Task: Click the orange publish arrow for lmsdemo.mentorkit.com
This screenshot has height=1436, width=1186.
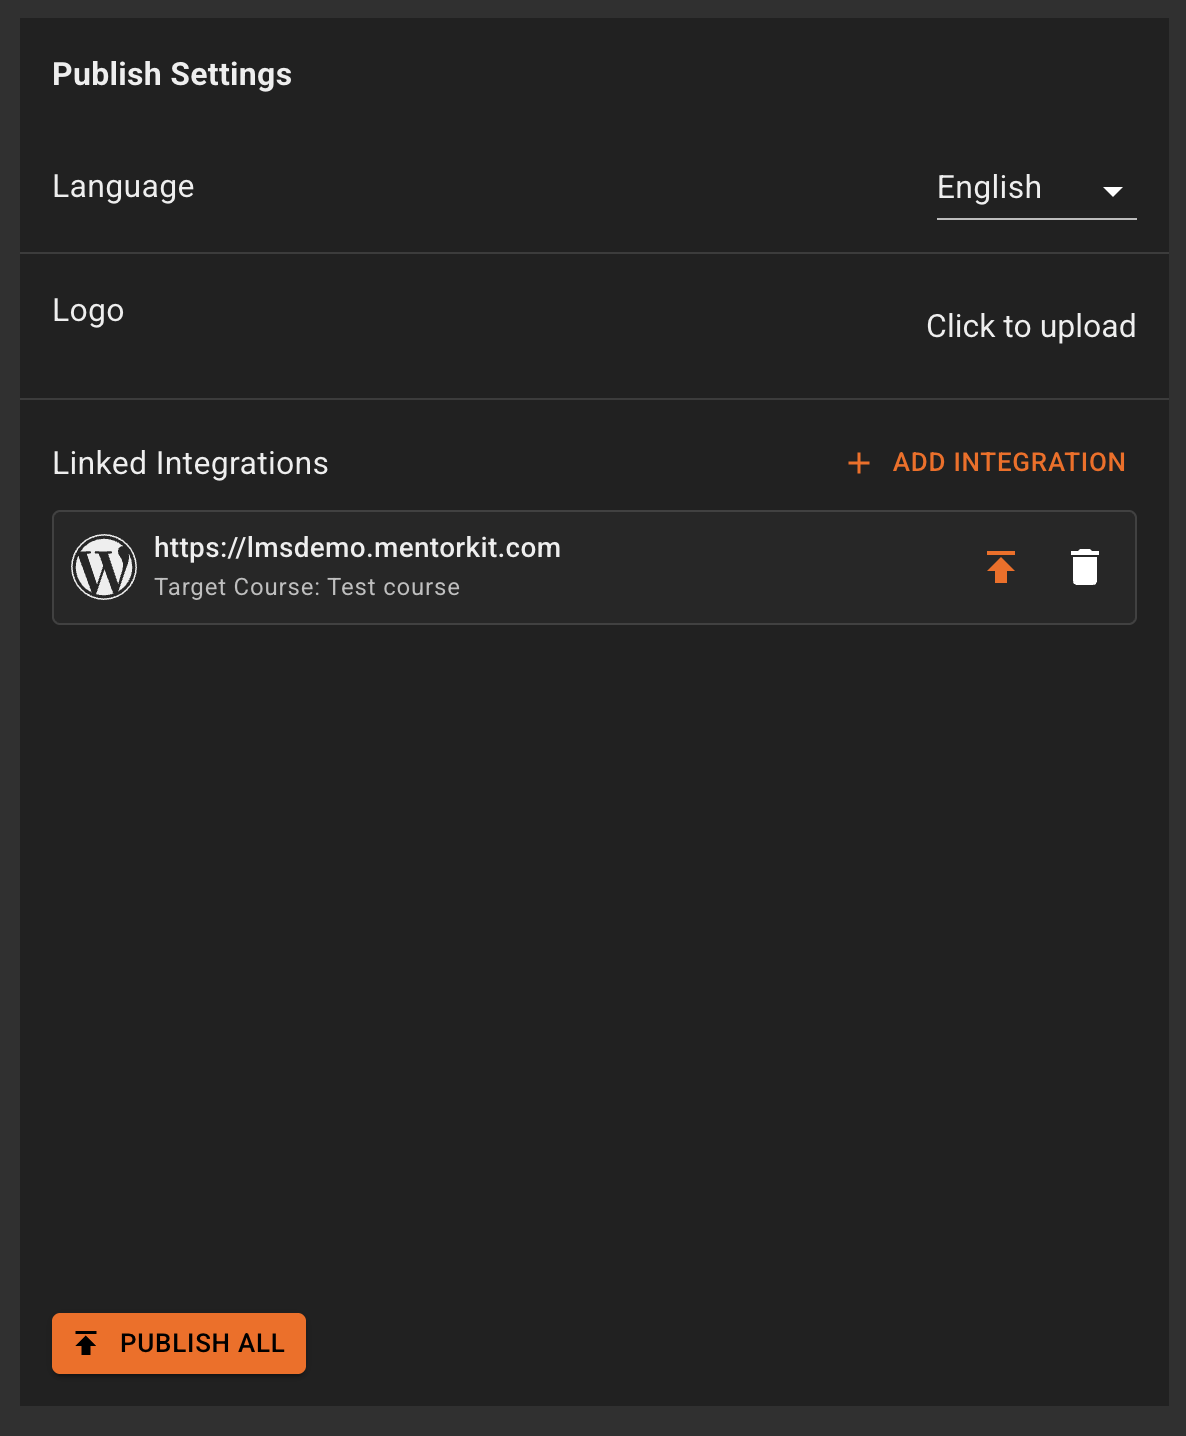Action: click(x=1001, y=567)
